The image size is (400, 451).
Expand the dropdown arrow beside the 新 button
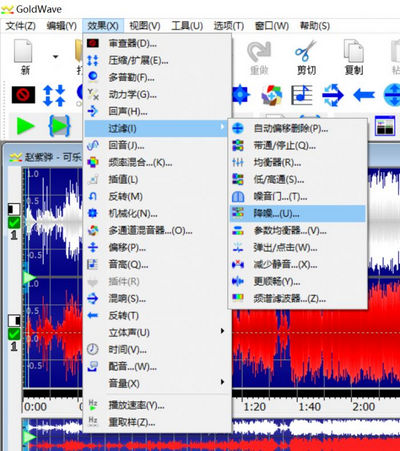[55, 57]
